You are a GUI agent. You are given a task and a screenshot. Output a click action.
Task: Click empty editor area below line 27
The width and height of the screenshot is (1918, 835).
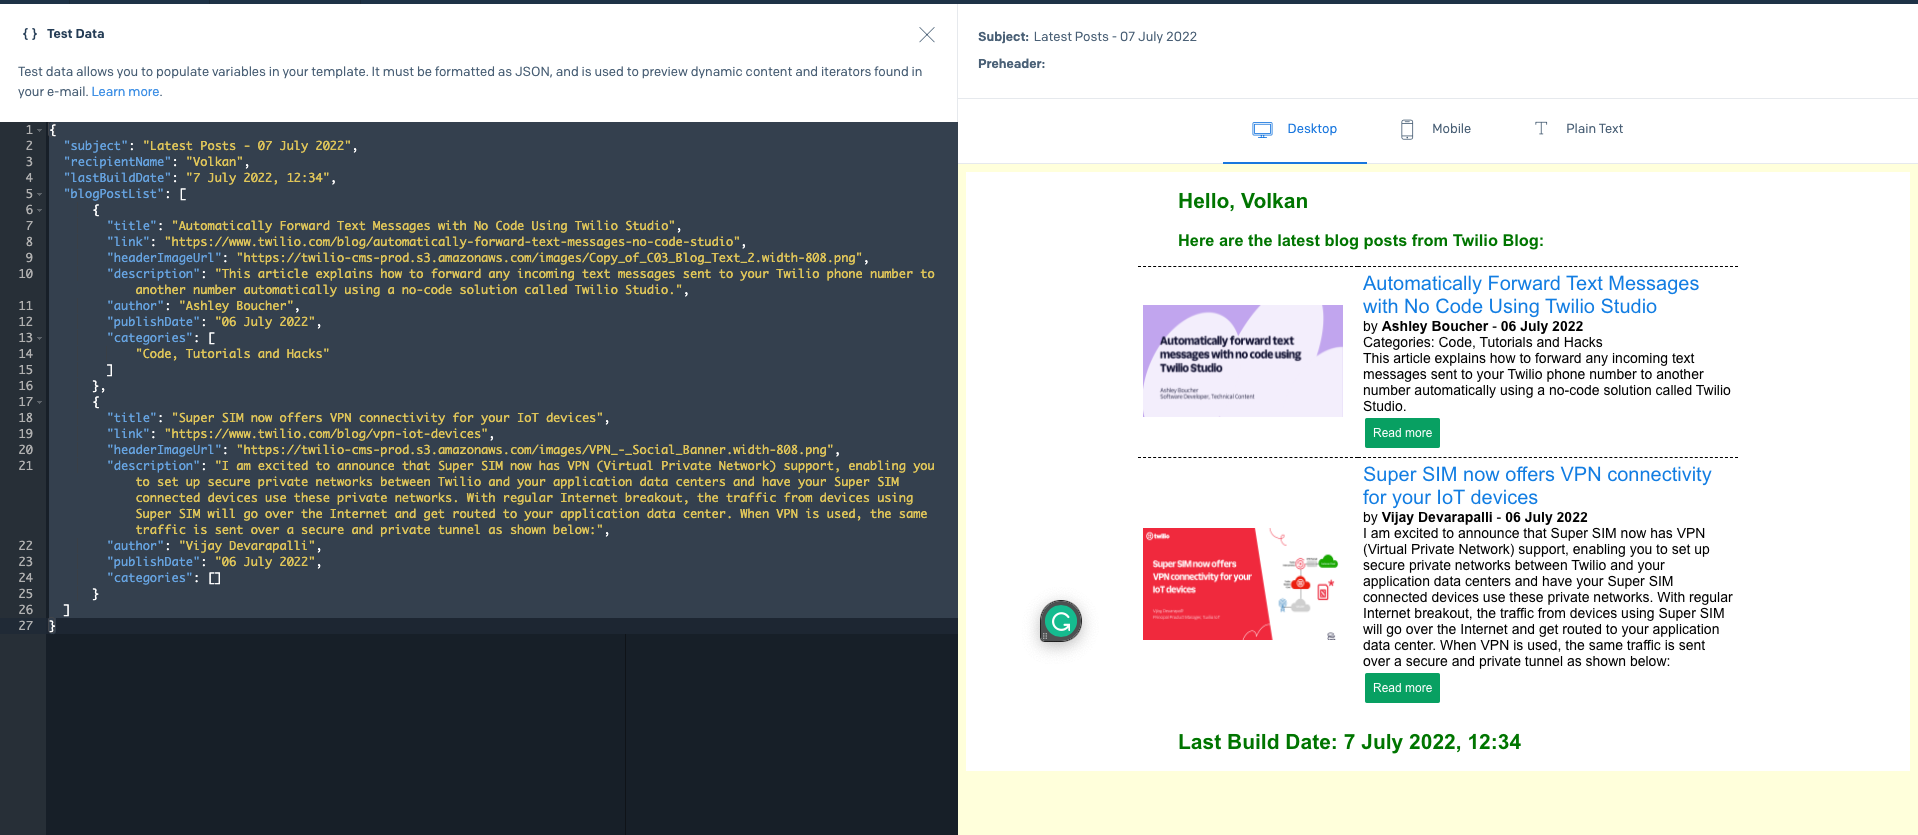click(x=500, y=734)
